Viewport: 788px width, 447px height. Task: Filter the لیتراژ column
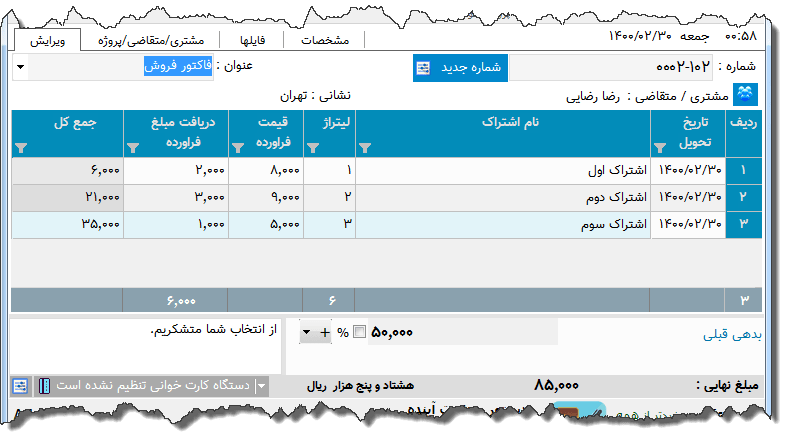pos(313,148)
